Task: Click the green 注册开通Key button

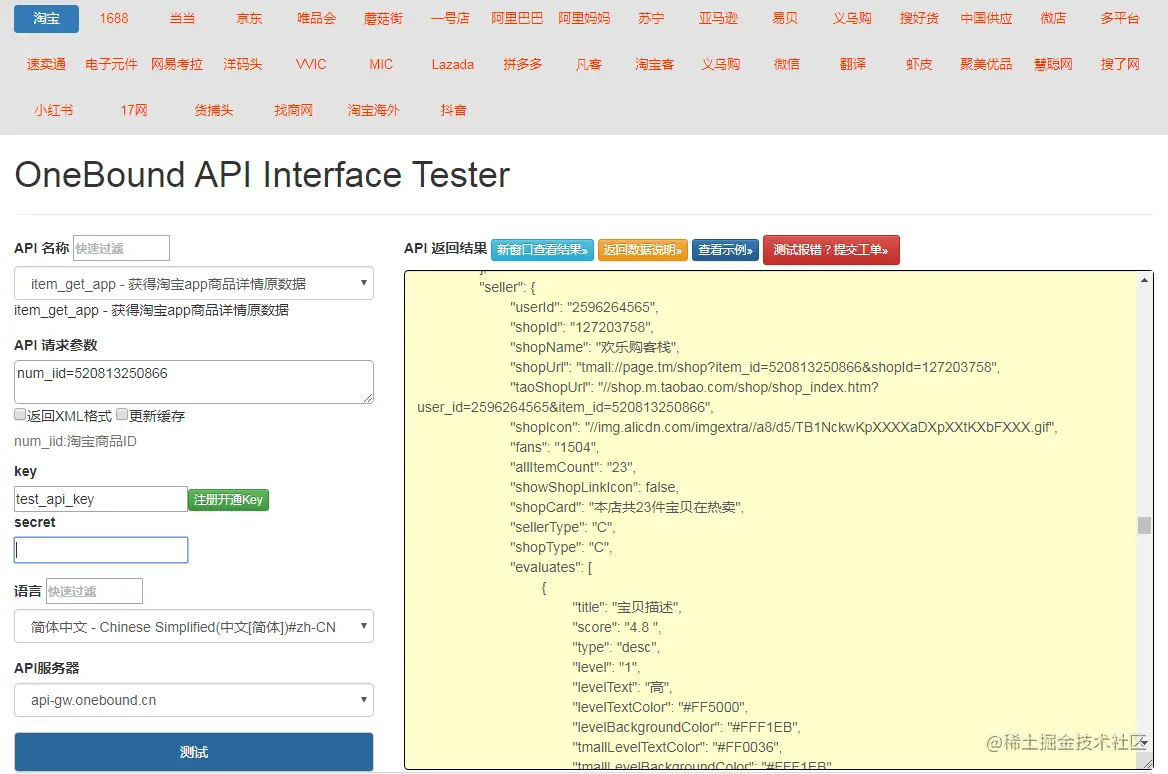Action: (228, 499)
